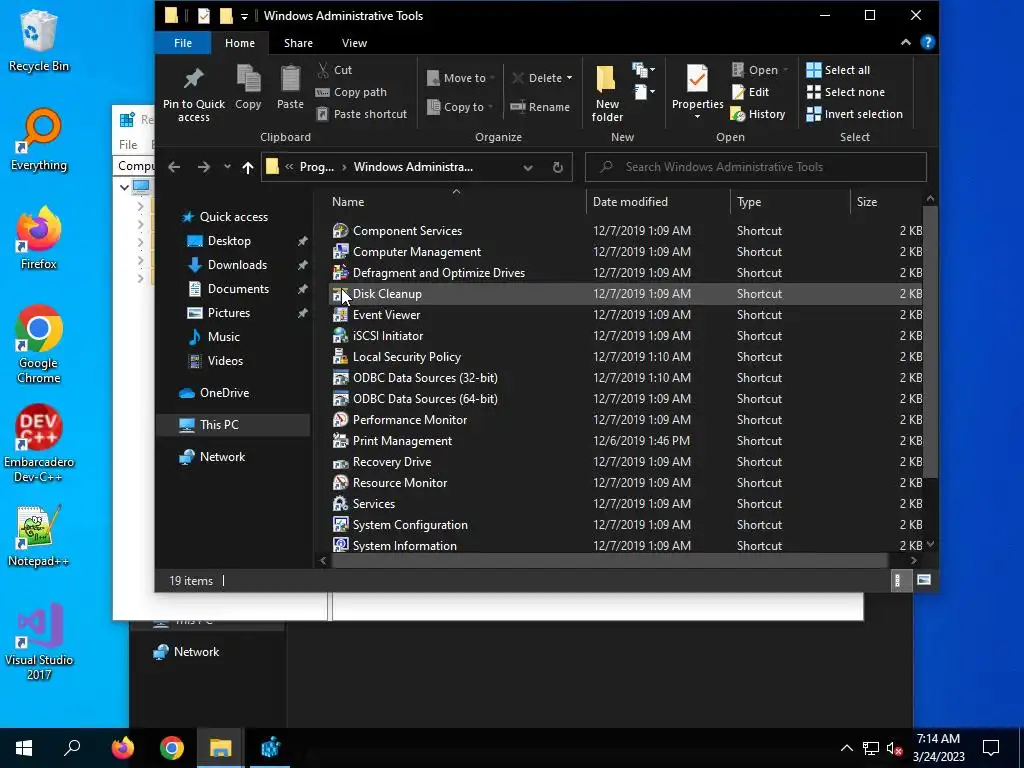Click the Rename button
Image resolution: width=1024 pixels, height=768 pixels.
(541, 107)
